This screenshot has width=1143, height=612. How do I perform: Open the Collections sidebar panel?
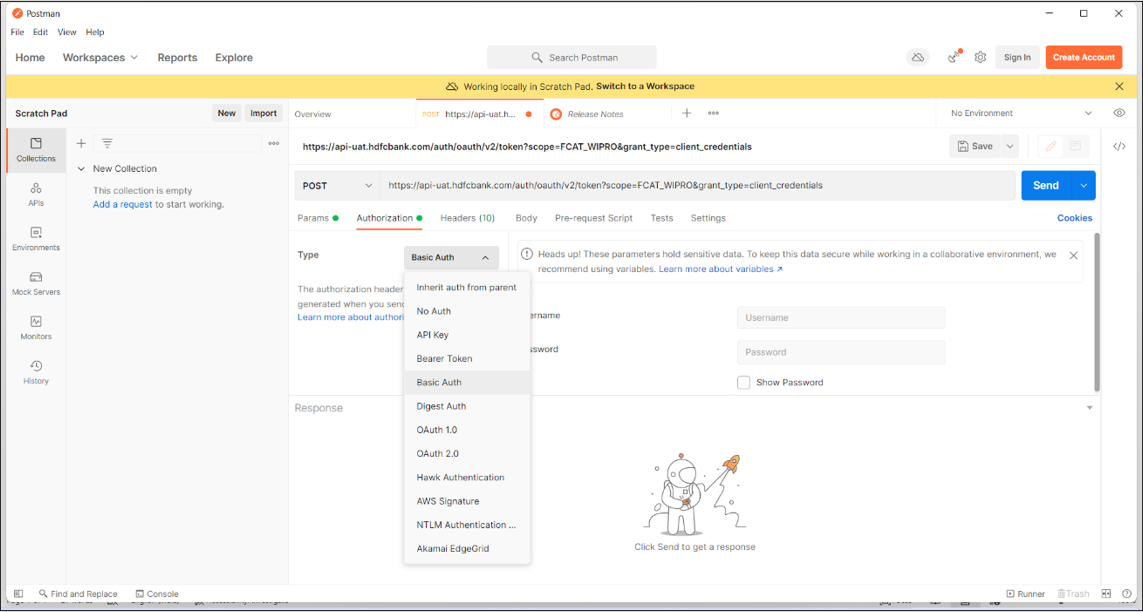[36, 149]
